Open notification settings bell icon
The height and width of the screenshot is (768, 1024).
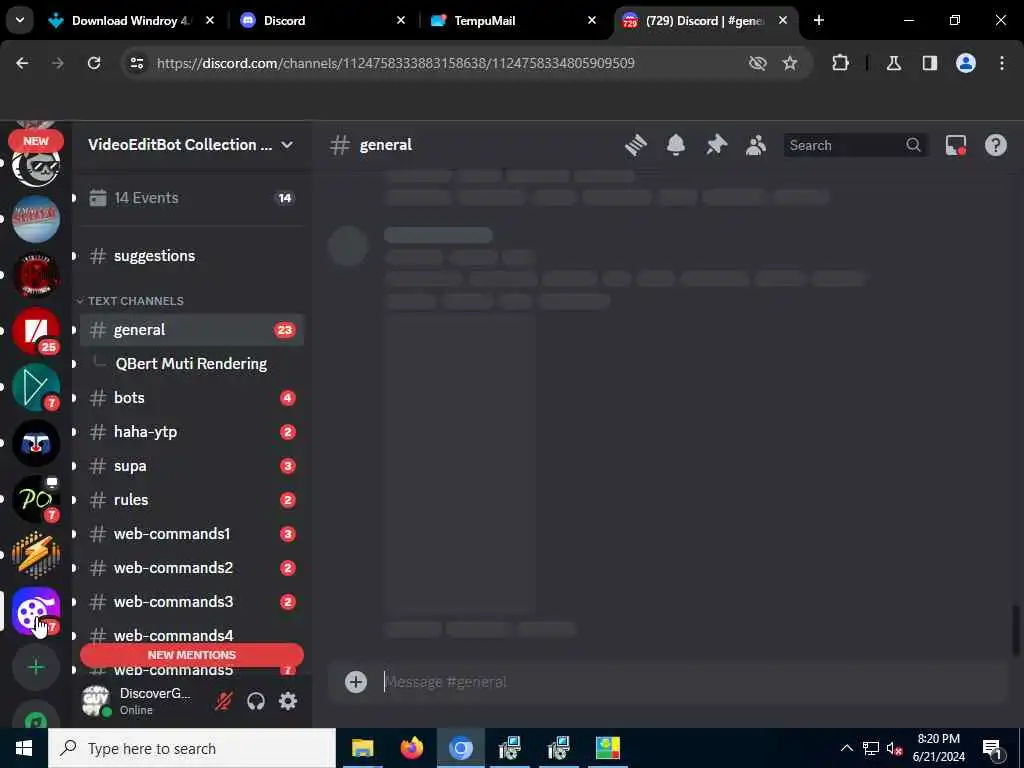tap(676, 145)
